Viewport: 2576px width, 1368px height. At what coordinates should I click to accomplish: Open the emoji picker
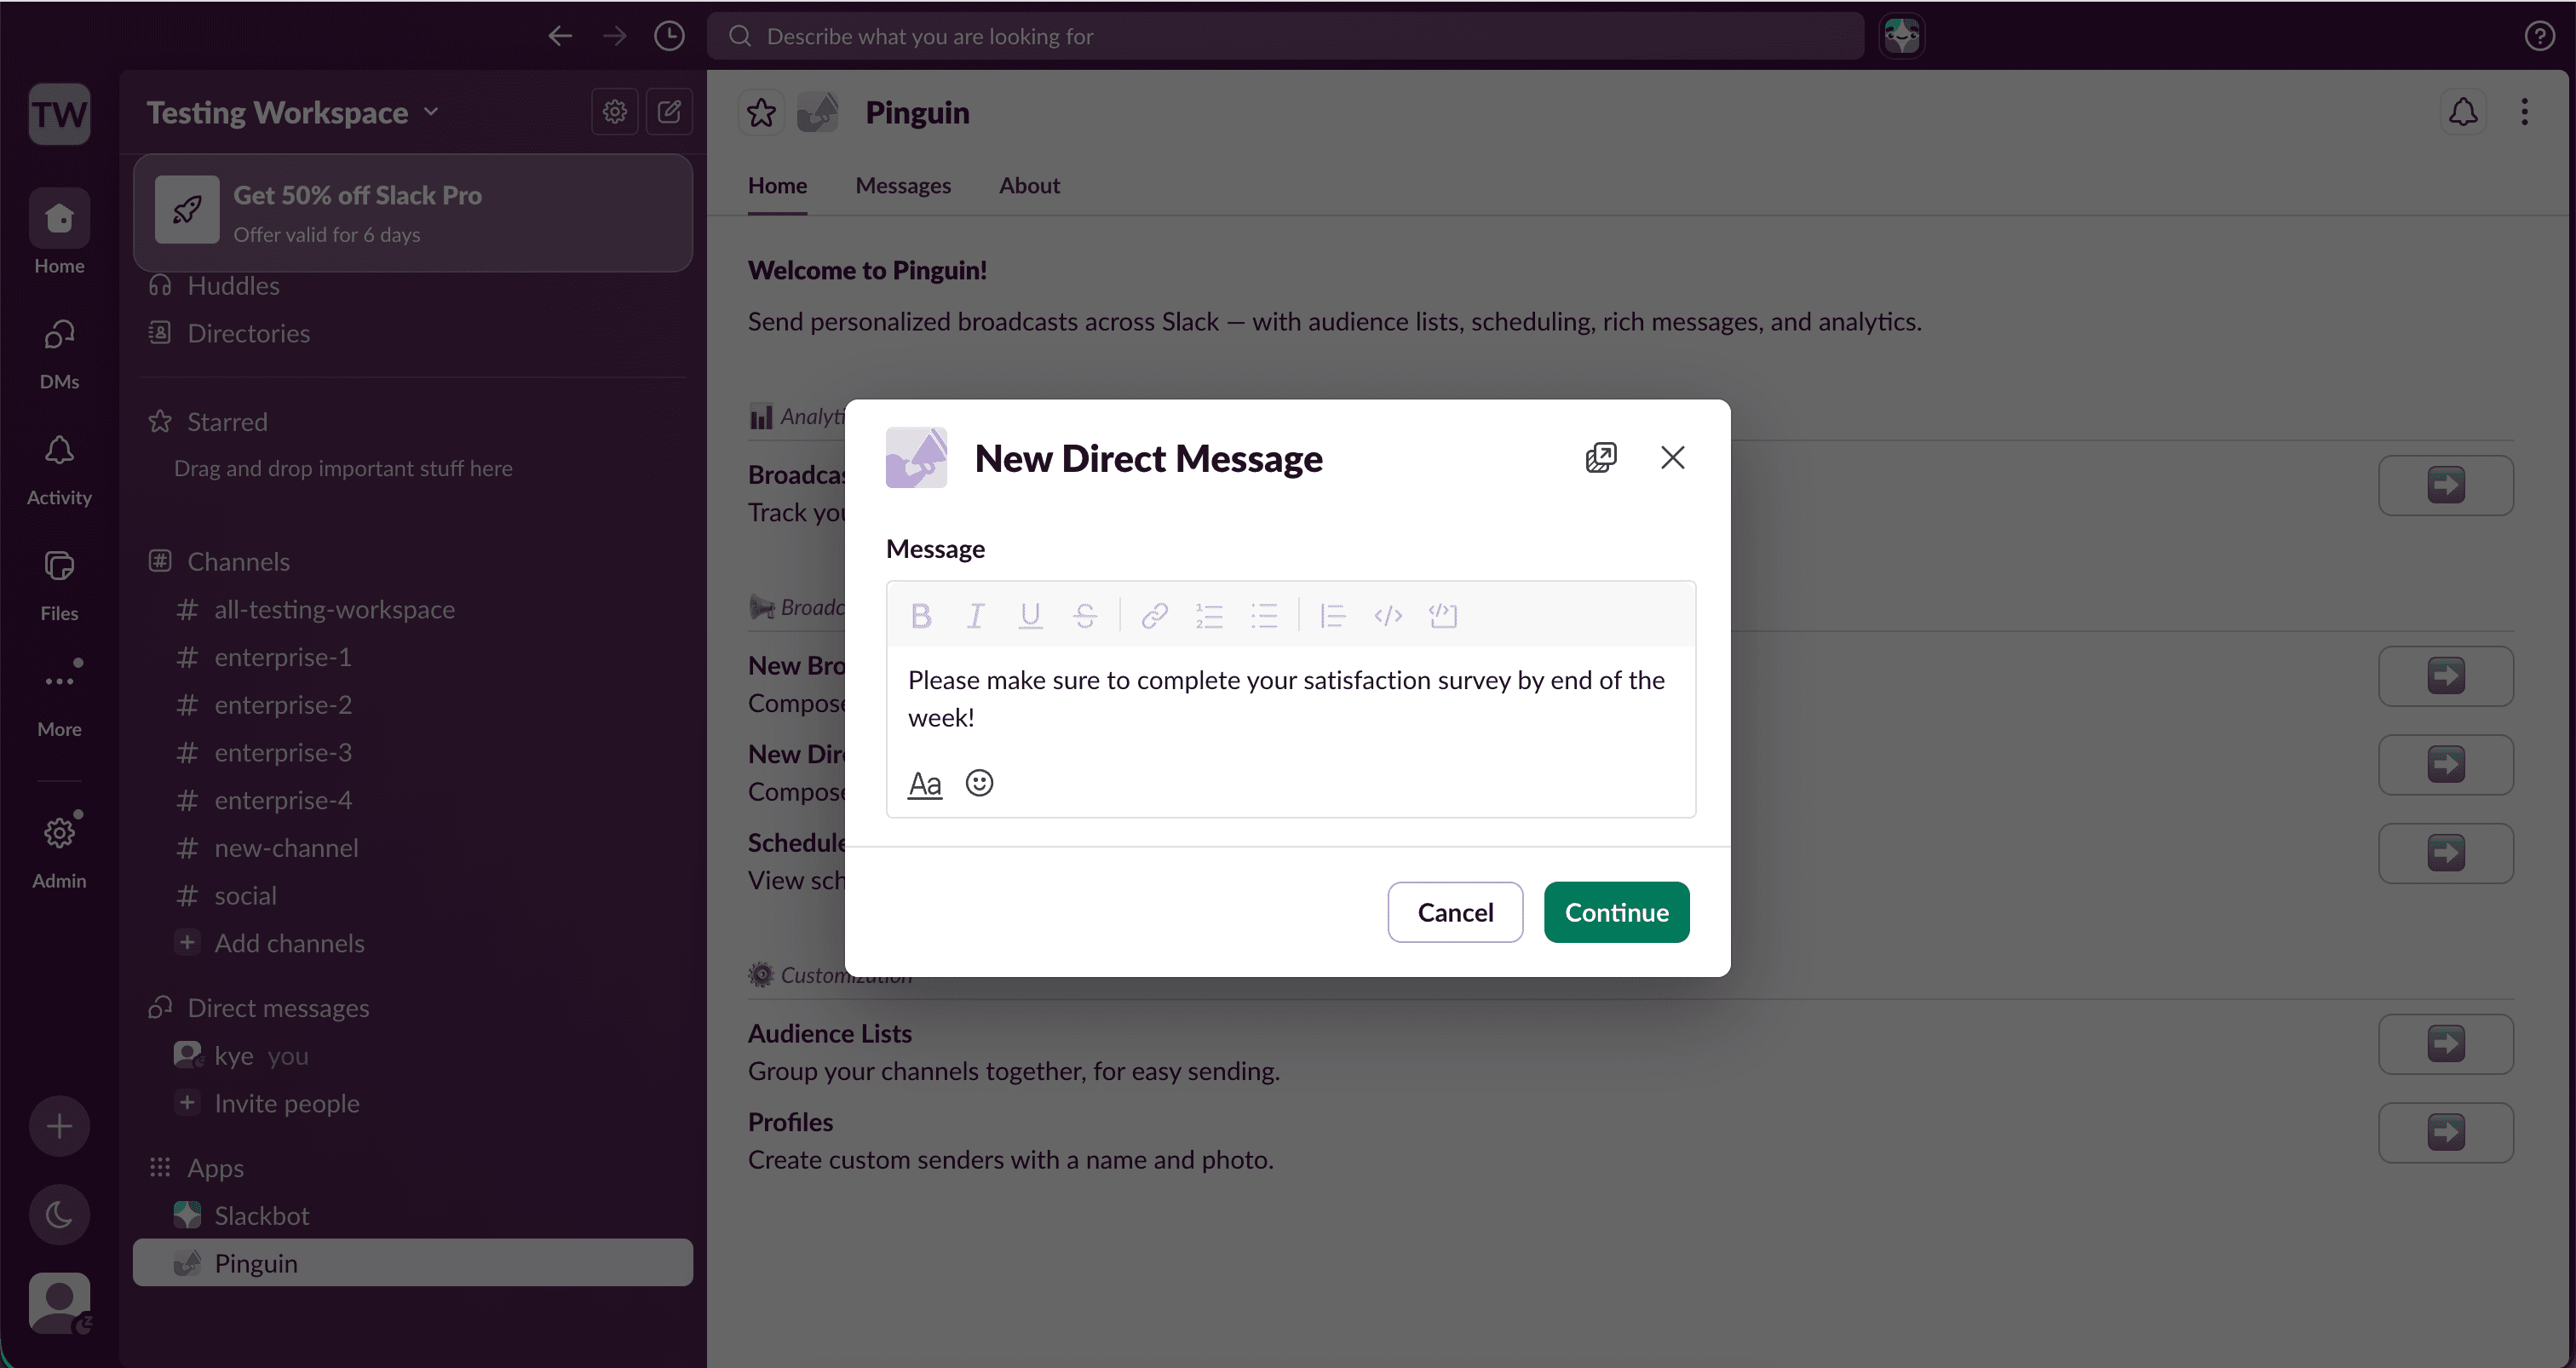click(979, 783)
